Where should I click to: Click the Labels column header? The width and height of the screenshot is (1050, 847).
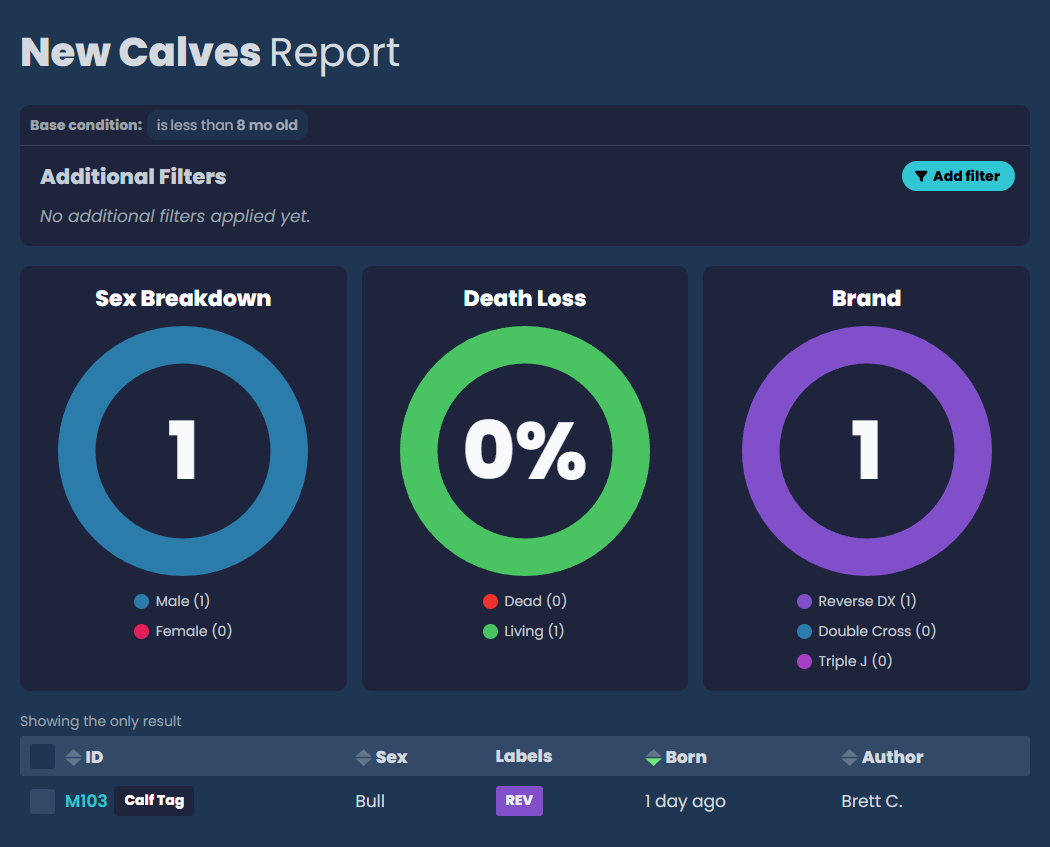pyautogui.click(x=524, y=757)
